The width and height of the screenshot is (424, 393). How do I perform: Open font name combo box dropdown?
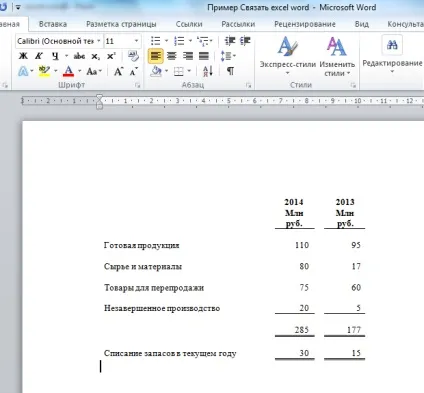point(99,41)
